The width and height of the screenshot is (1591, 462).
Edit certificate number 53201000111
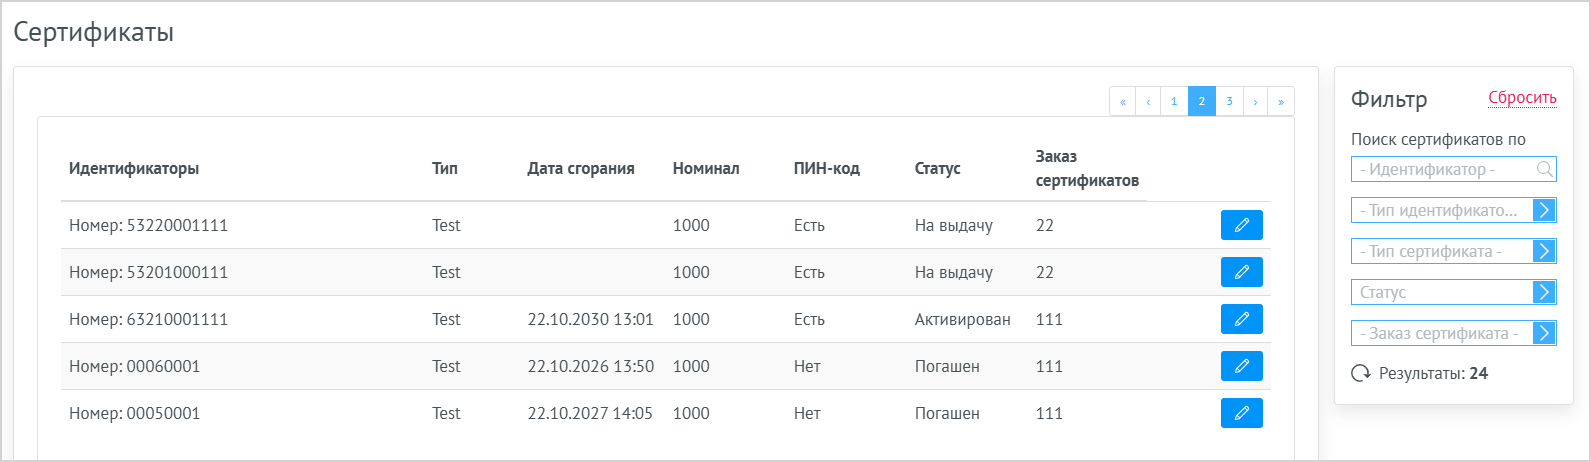click(1241, 272)
